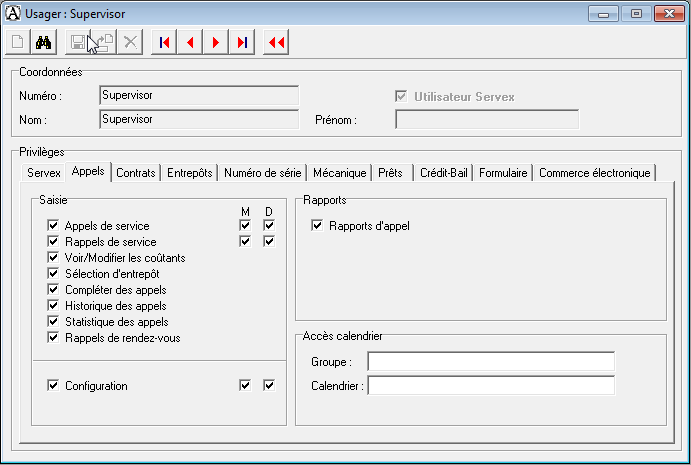691x465 pixels.
Task: Toggle Historique des appels checkbox
Action: (x=53, y=305)
